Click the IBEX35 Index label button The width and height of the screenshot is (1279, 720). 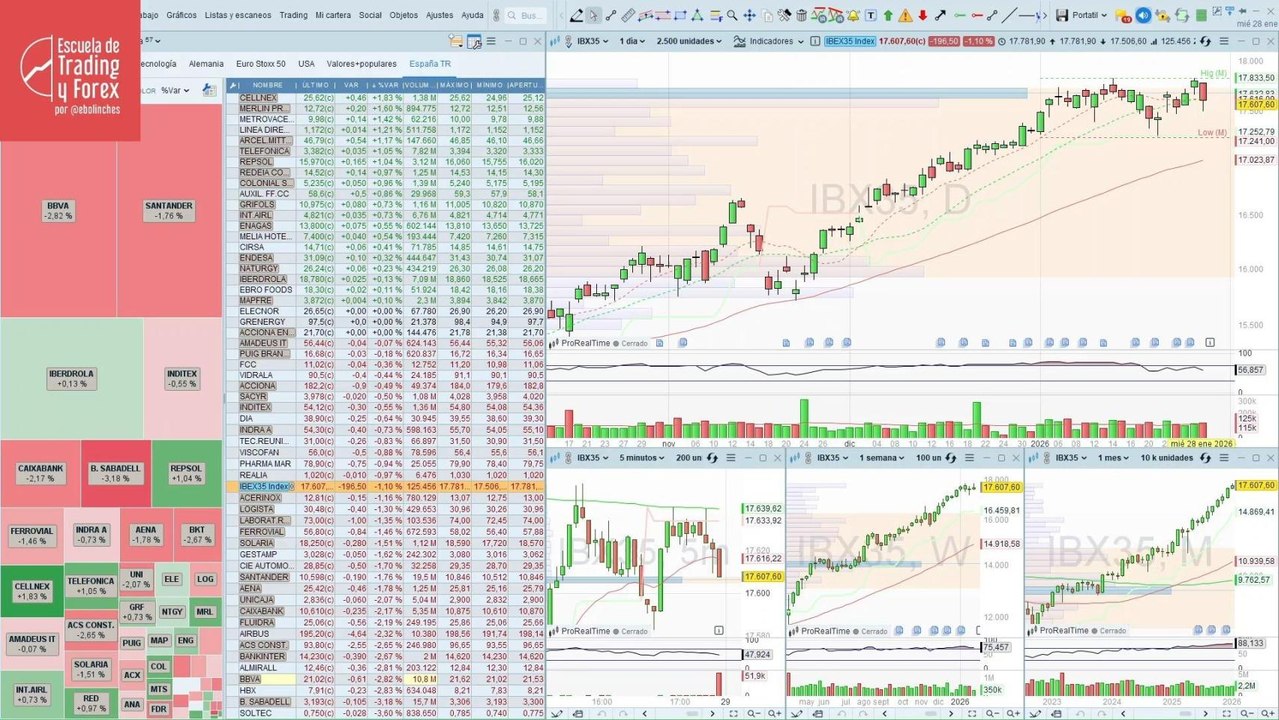coord(851,41)
